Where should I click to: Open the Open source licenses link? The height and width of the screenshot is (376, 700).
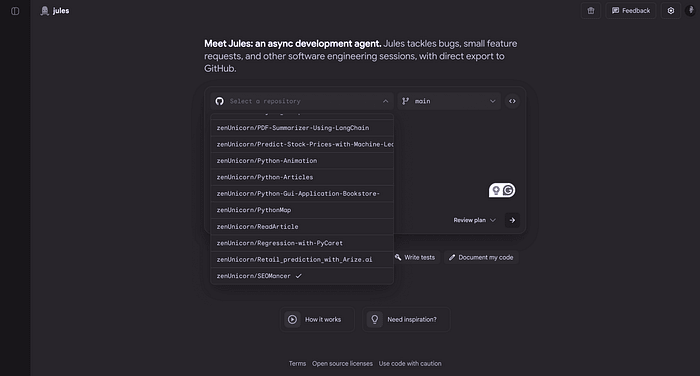342,363
